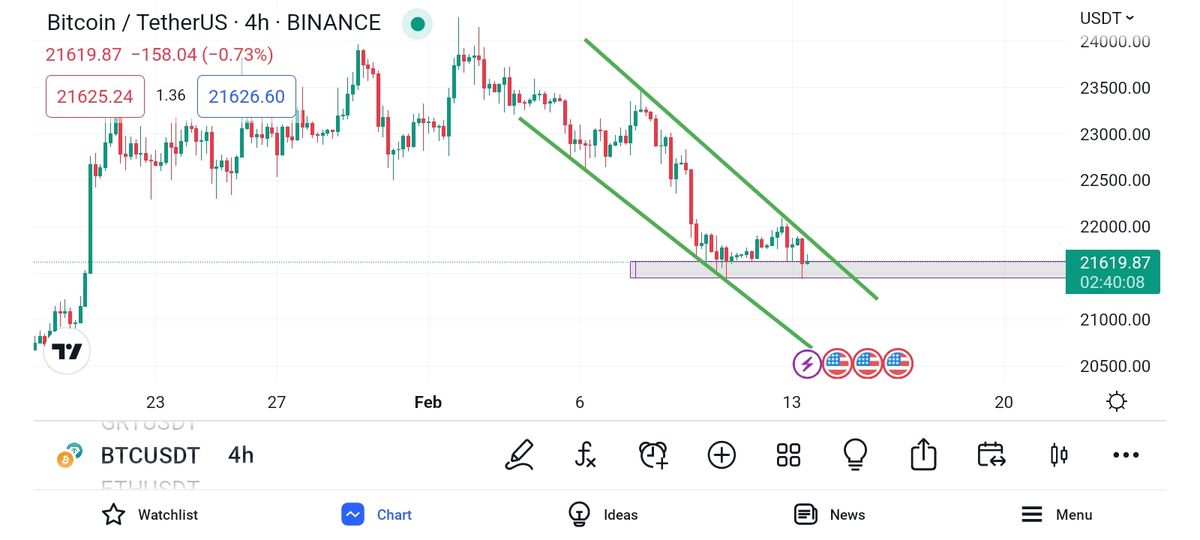This screenshot has height=540, width=1200.
Task: Open the drawing tools pencil icon
Action: pos(519,455)
